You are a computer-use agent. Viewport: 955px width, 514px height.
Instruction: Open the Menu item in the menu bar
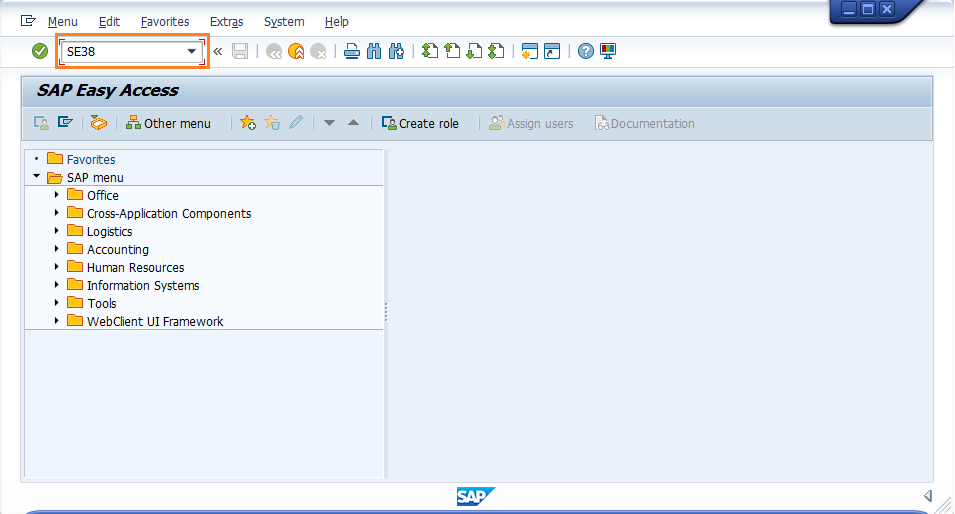(63, 22)
